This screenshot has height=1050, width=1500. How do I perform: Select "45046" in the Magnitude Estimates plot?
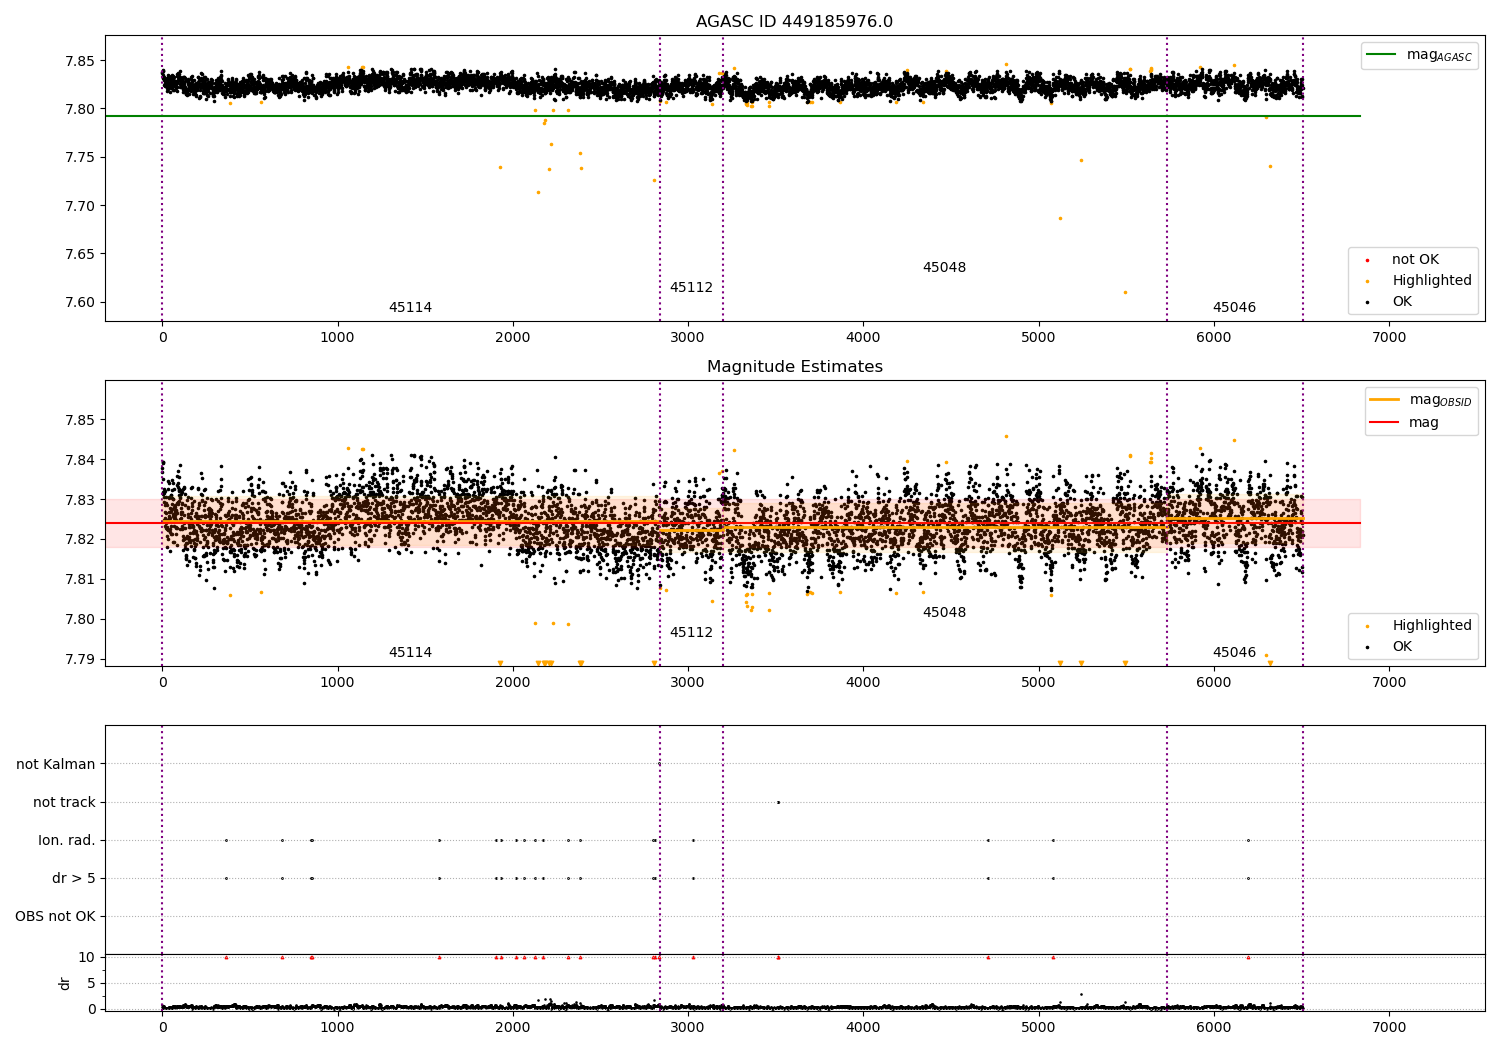[x=1234, y=652]
